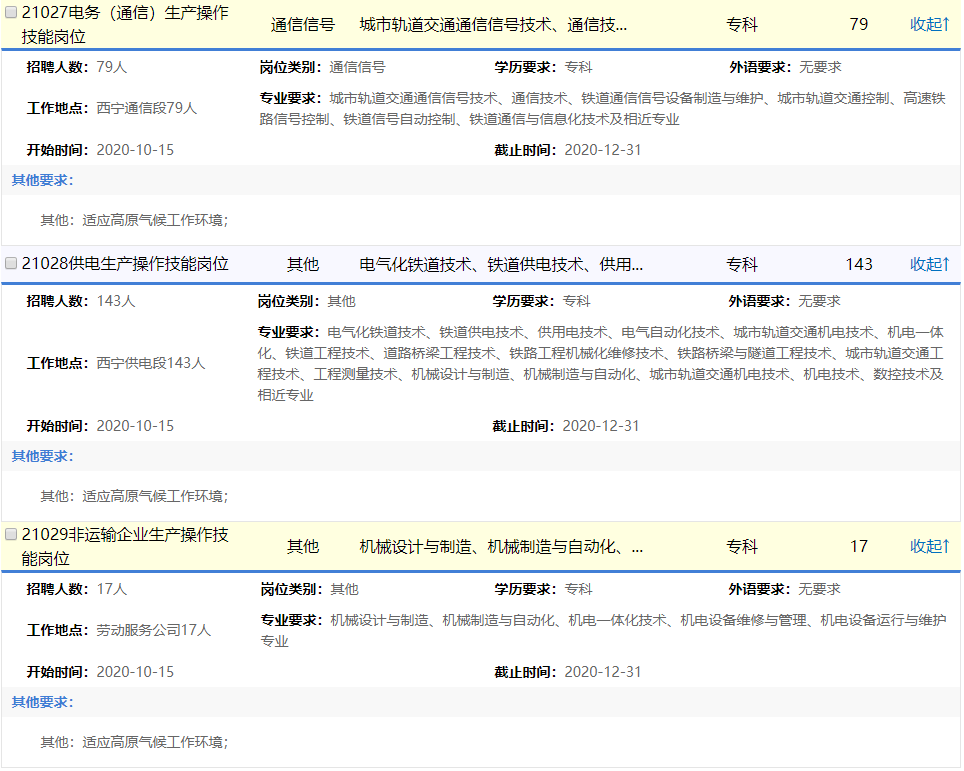Click 其他要求 heading under position 21029

click(x=42, y=702)
